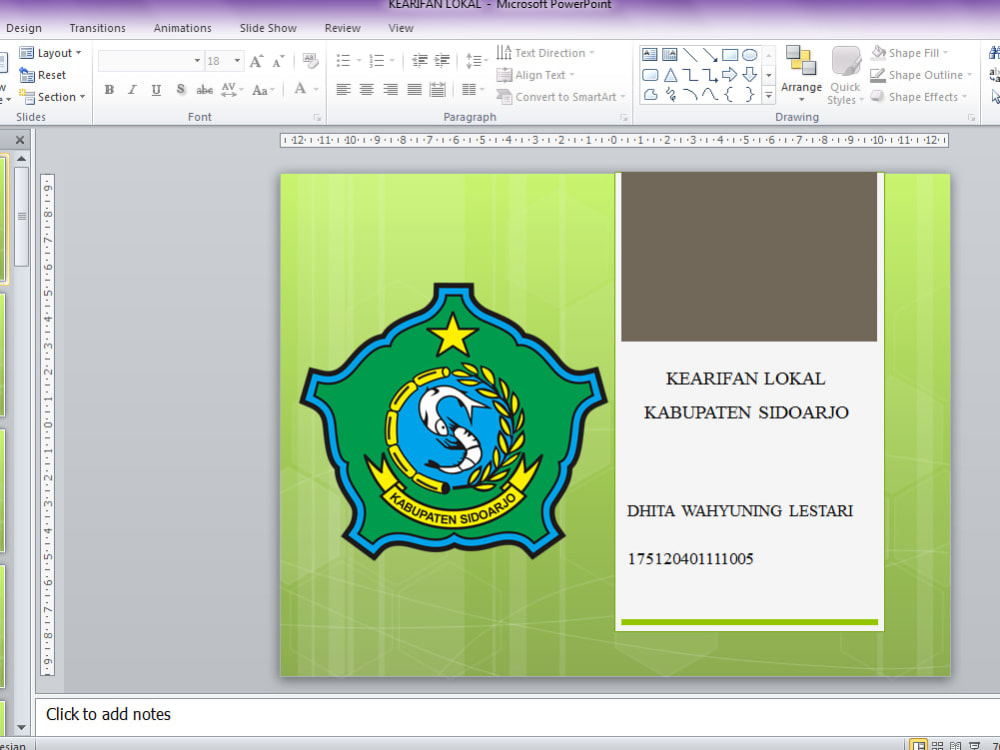Select the Line shape
Viewport: 1000px width, 750px height.
690,55
